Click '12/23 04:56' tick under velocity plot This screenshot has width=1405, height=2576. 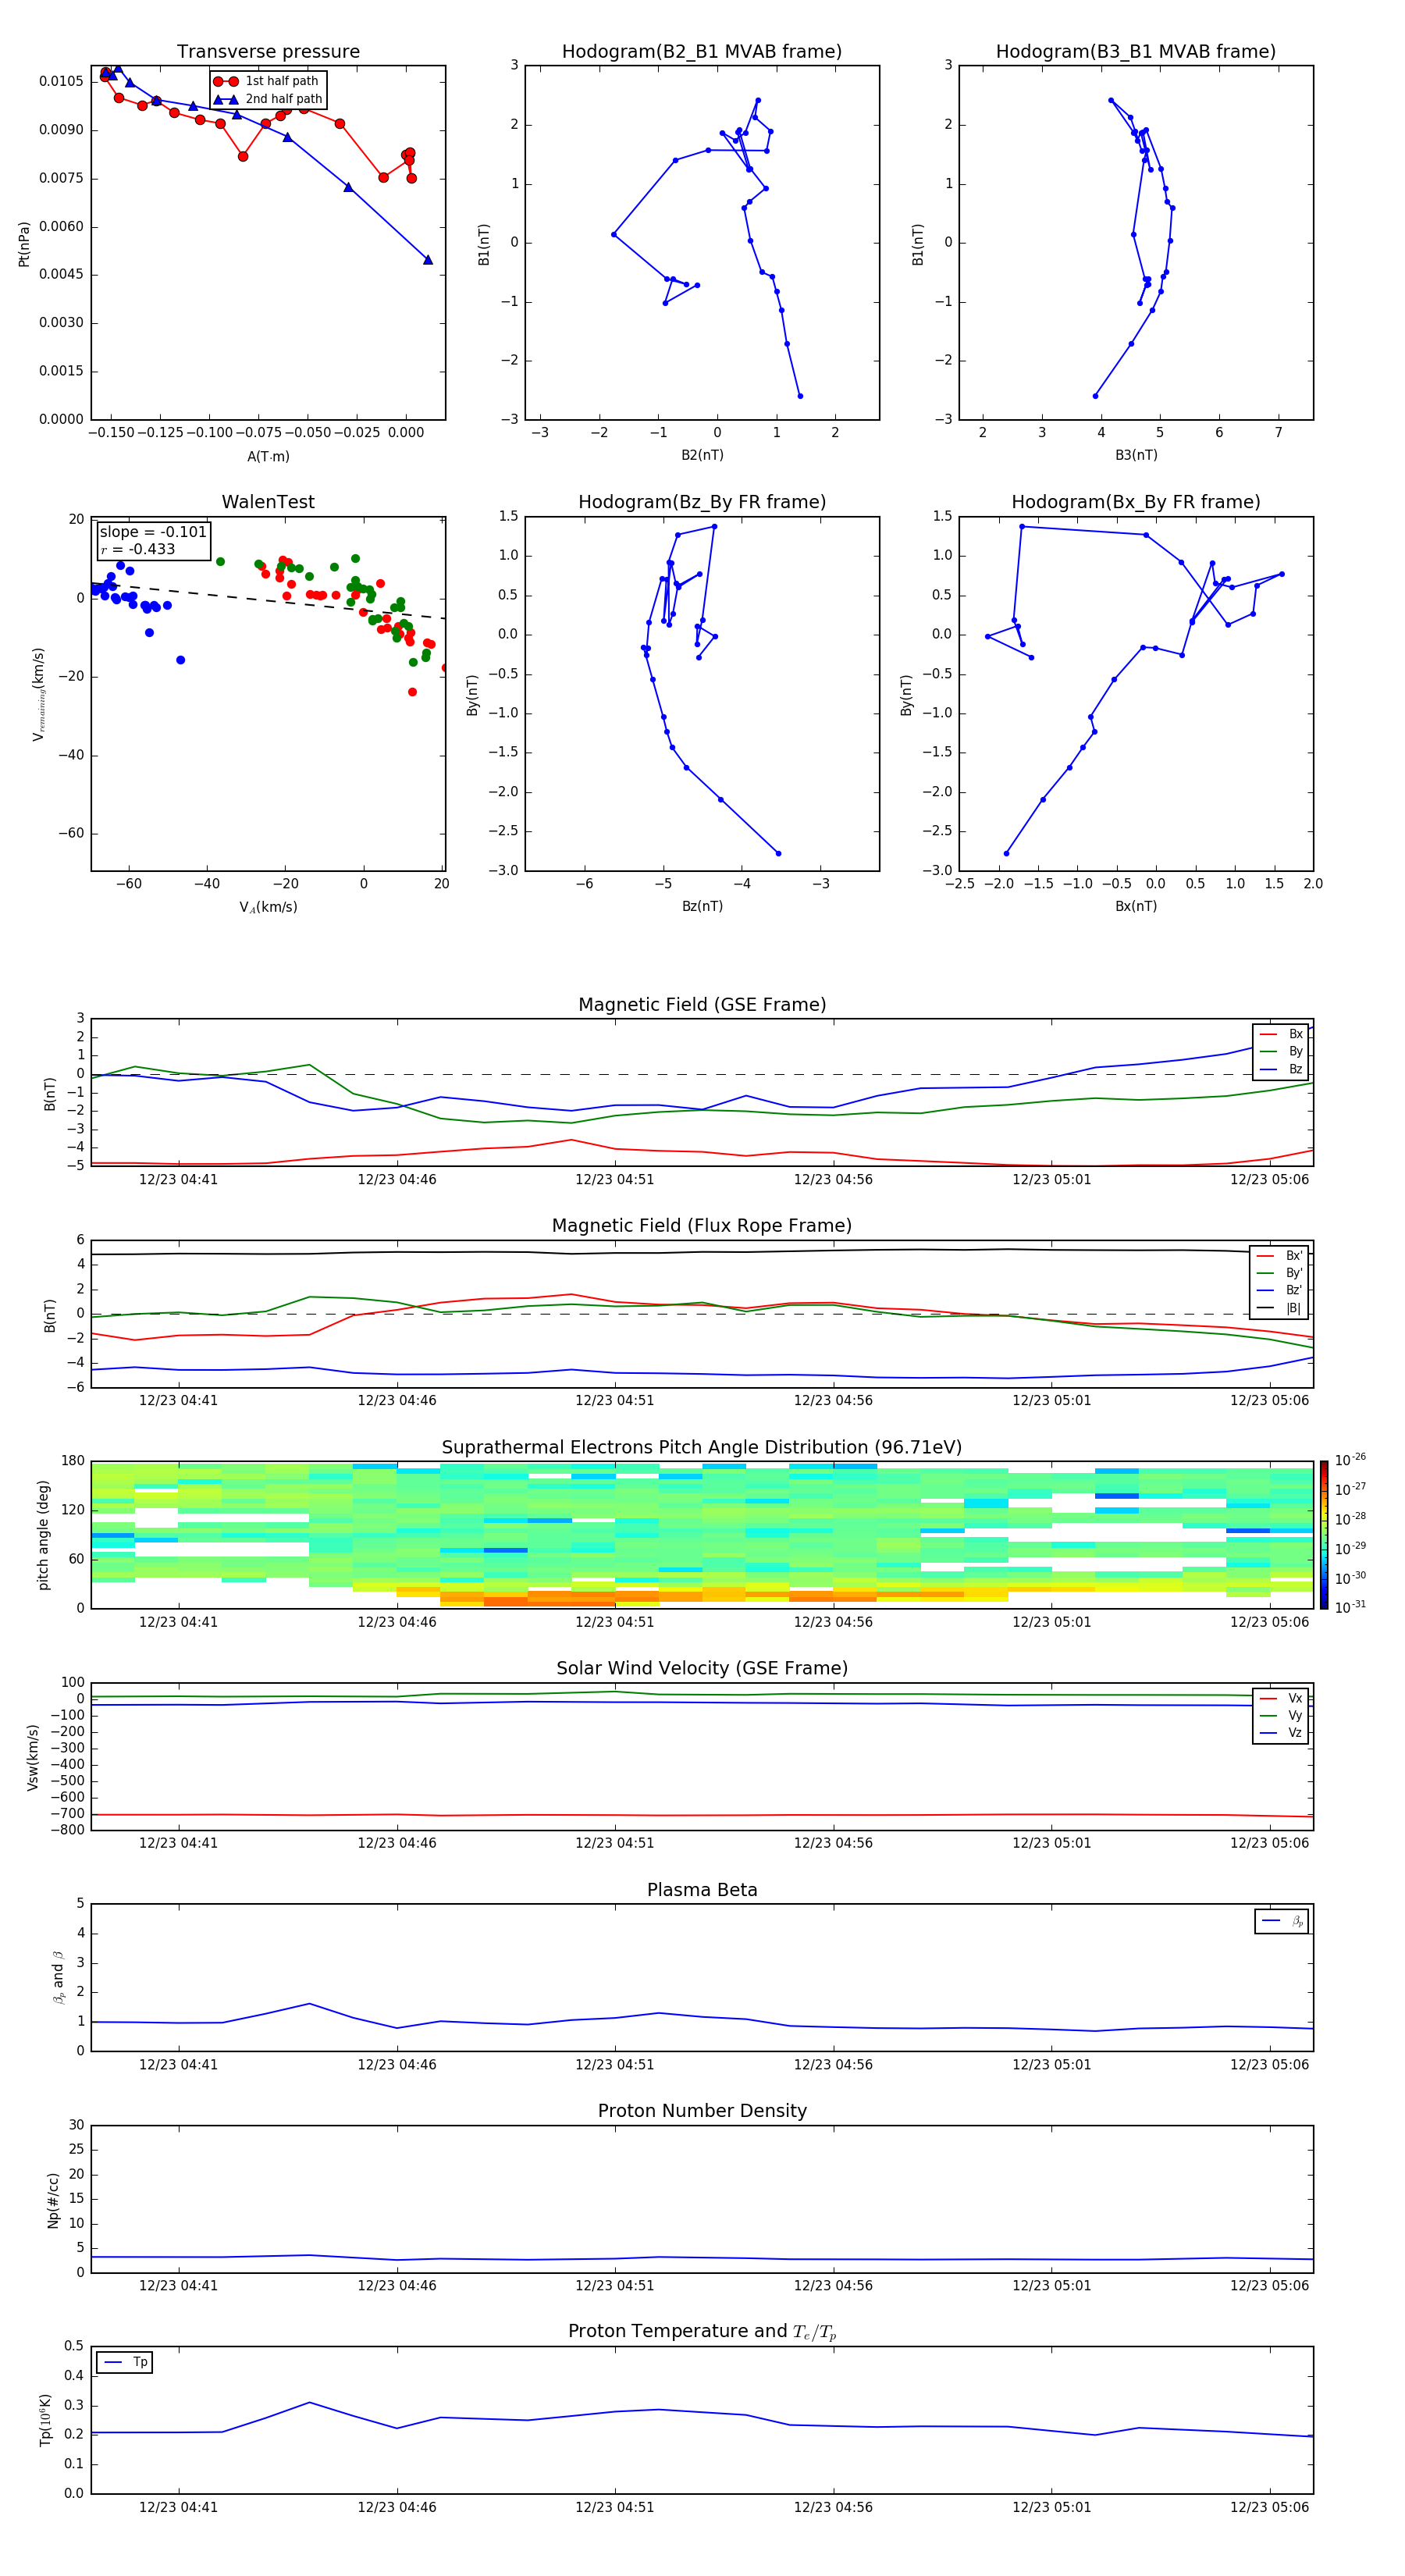click(833, 1843)
